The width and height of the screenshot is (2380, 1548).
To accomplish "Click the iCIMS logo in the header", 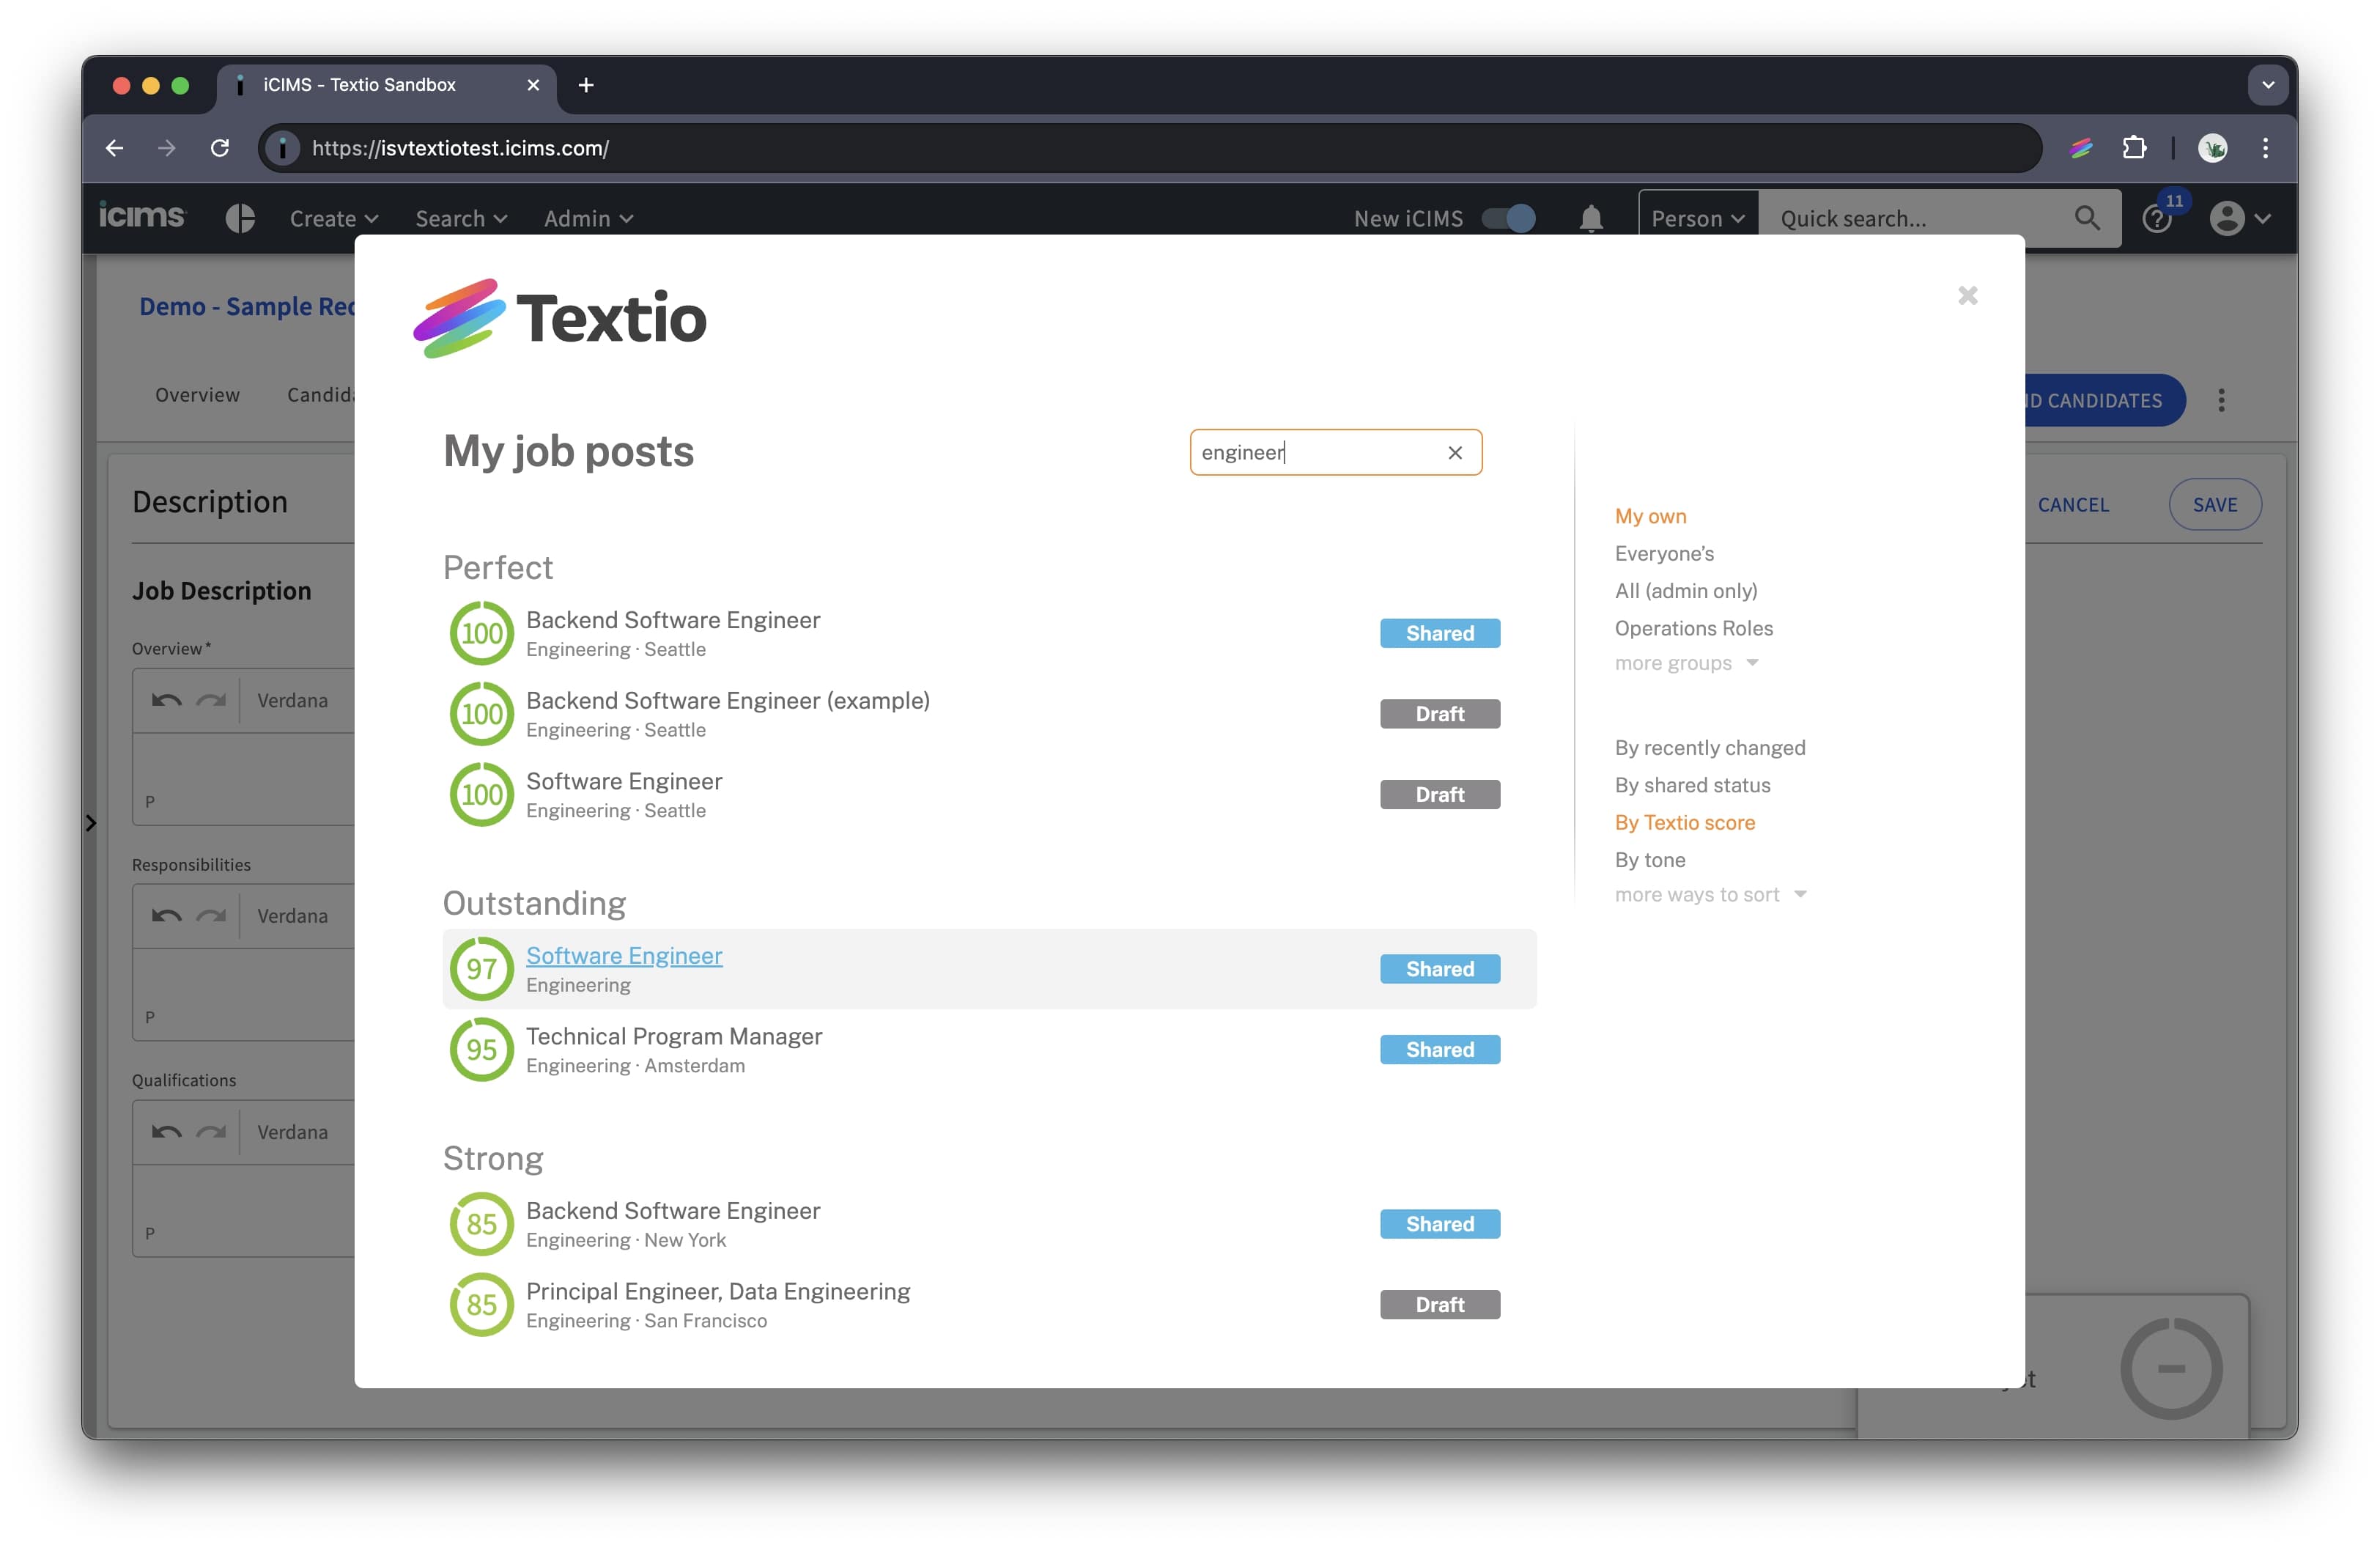I will (x=142, y=216).
